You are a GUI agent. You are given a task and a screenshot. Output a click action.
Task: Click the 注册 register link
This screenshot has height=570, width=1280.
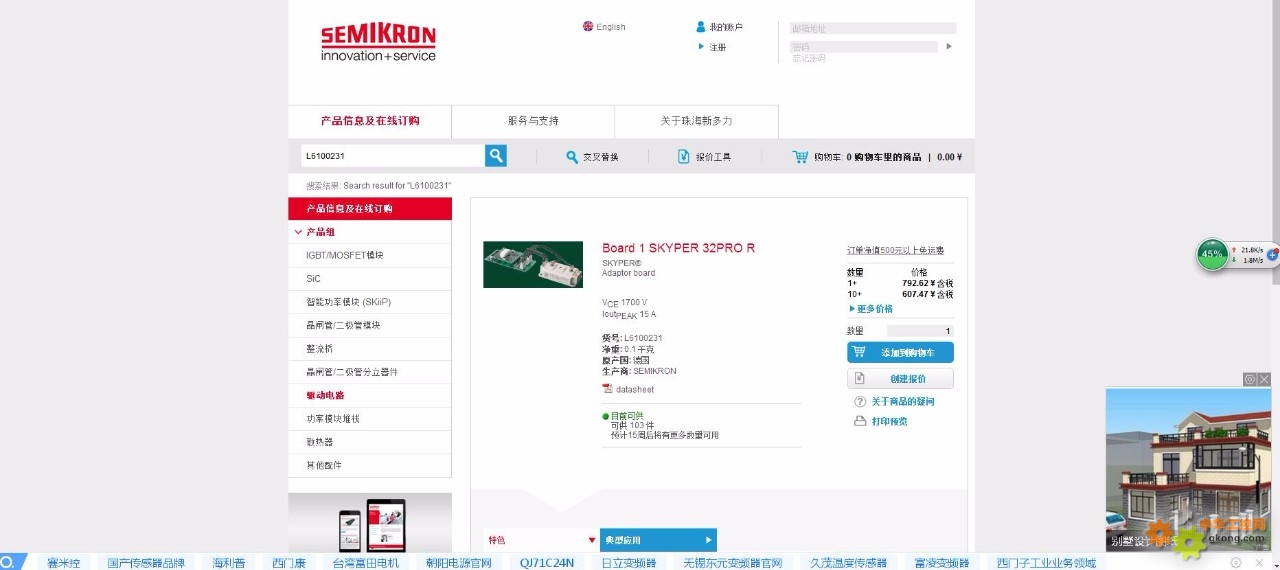coord(713,47)
